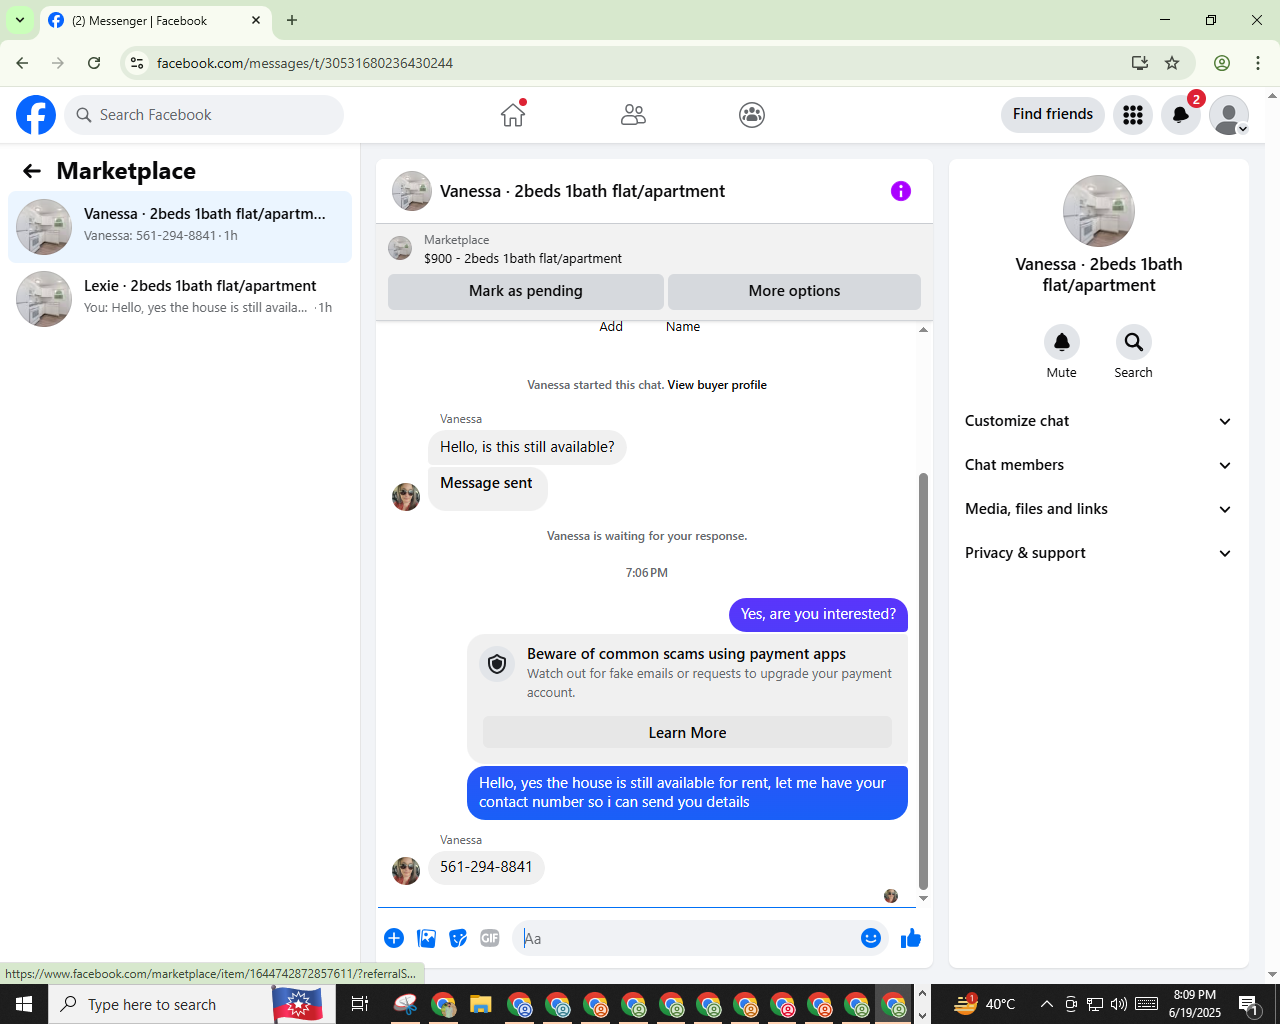Image resolution: width=1280 pixels, height=1024 pixels.
Task: Expand the Chat members section
Action: pyautogui.click(x=1099, y=465)
